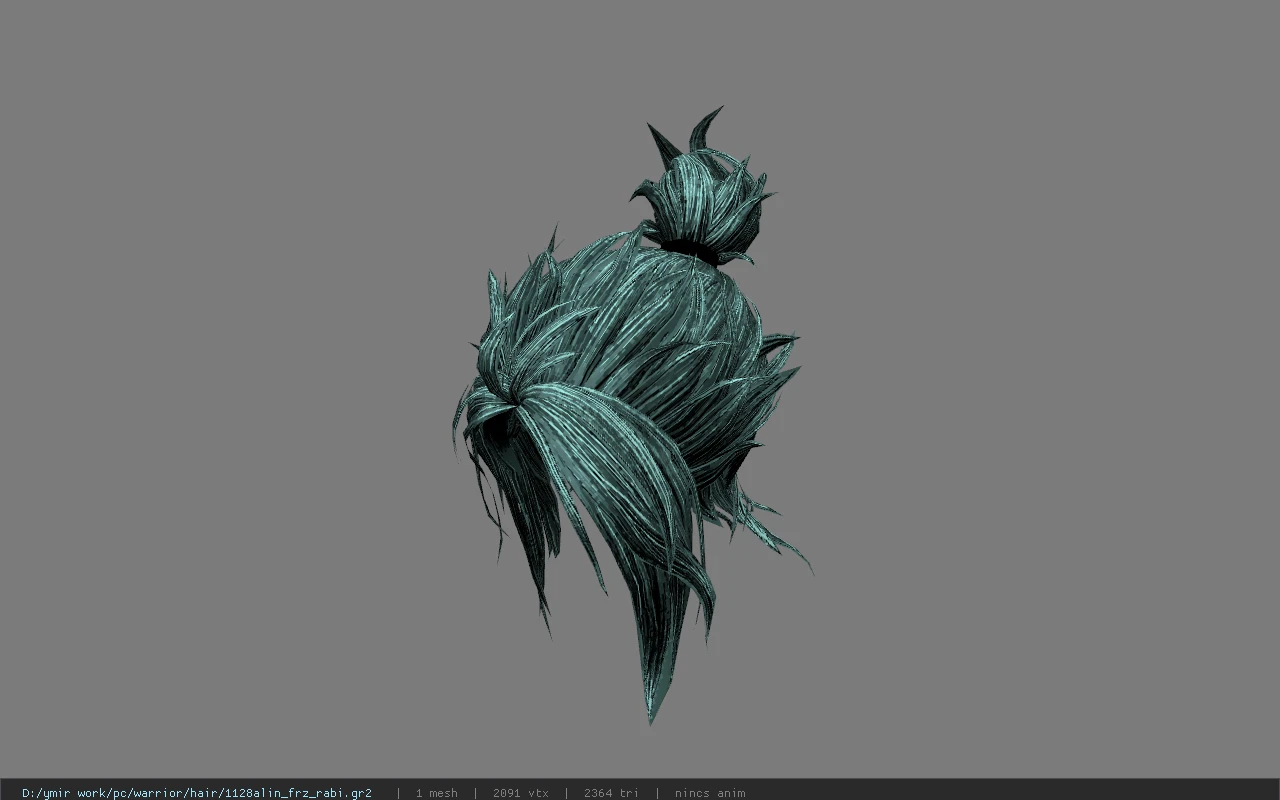1280x800 pixels.
Task: Click the 'nincs anim' status text
Action: click(710, 793)
